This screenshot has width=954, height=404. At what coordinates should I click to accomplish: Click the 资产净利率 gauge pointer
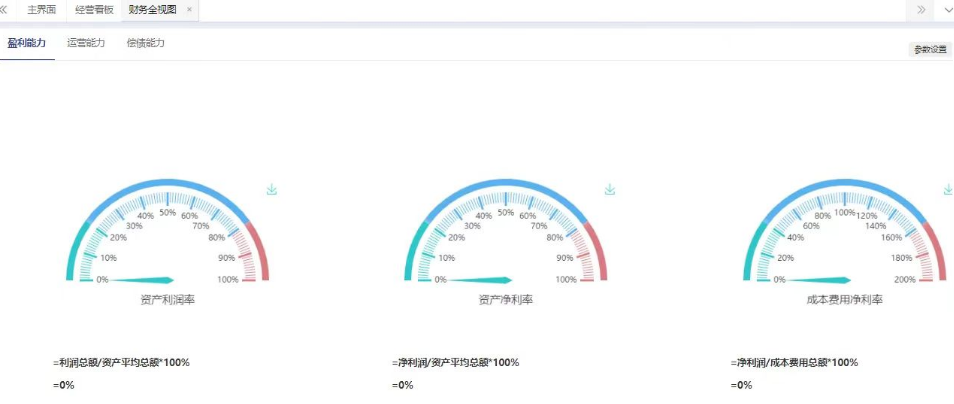478,280
